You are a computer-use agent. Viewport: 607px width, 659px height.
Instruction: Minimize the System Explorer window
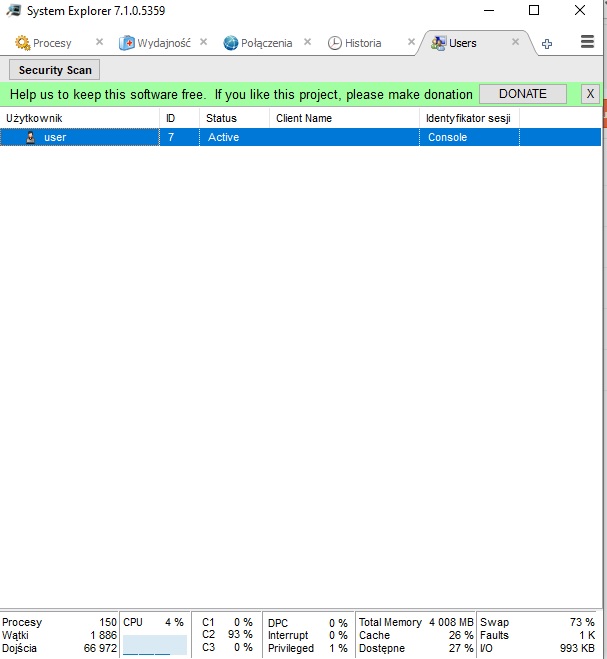coord(489,11)
